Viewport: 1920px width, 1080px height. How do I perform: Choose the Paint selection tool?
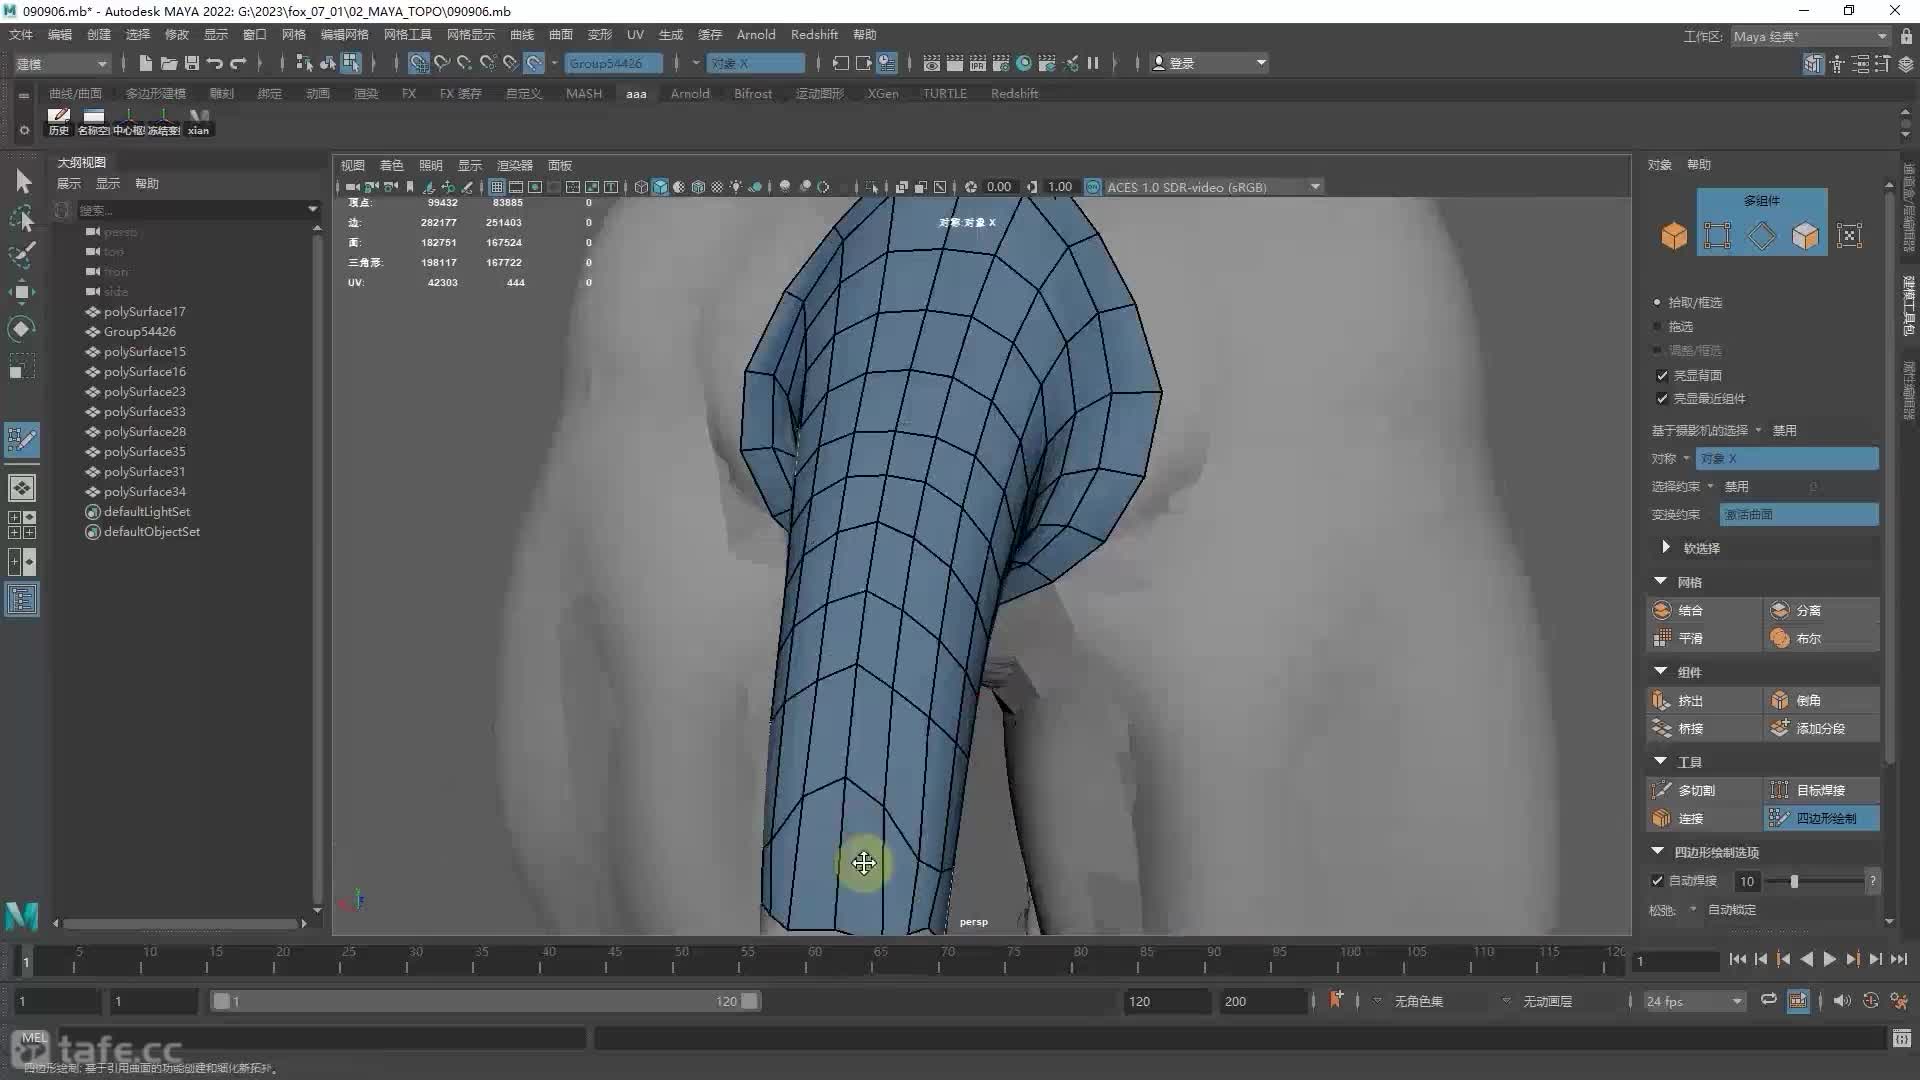22,255
